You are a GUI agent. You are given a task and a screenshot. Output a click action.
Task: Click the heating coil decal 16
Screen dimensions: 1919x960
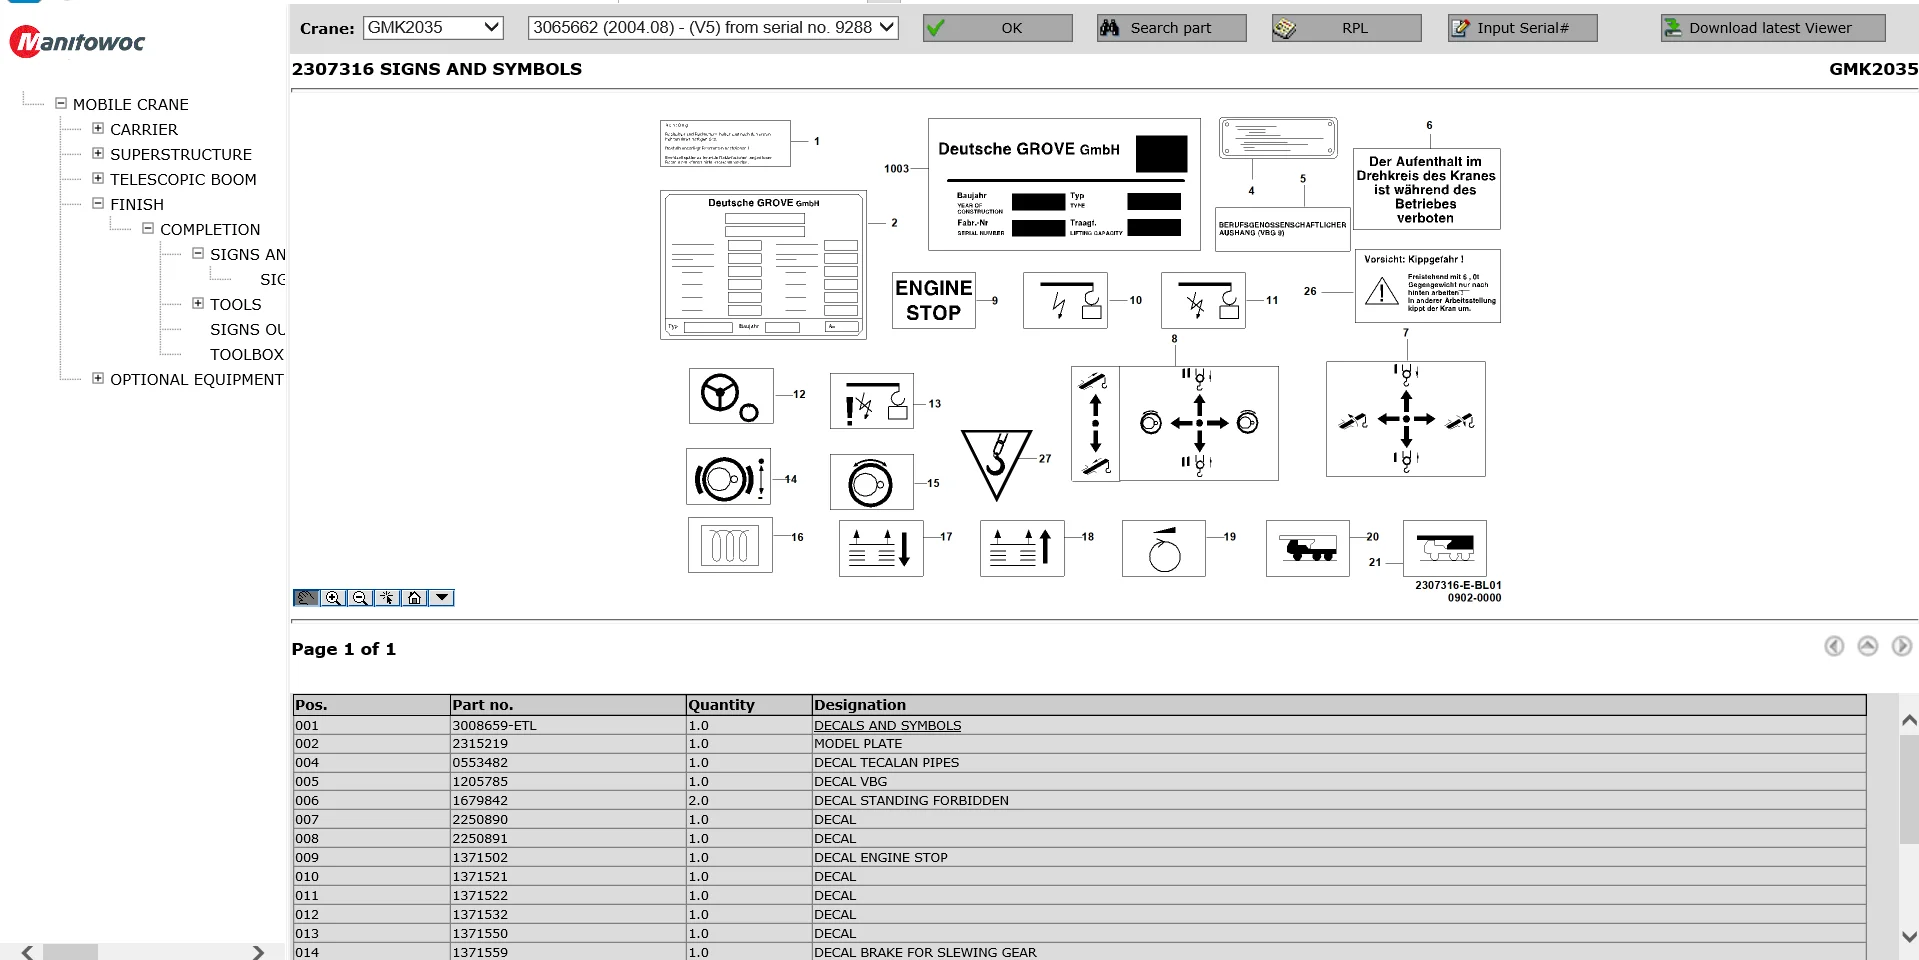[x=730, y=545]
